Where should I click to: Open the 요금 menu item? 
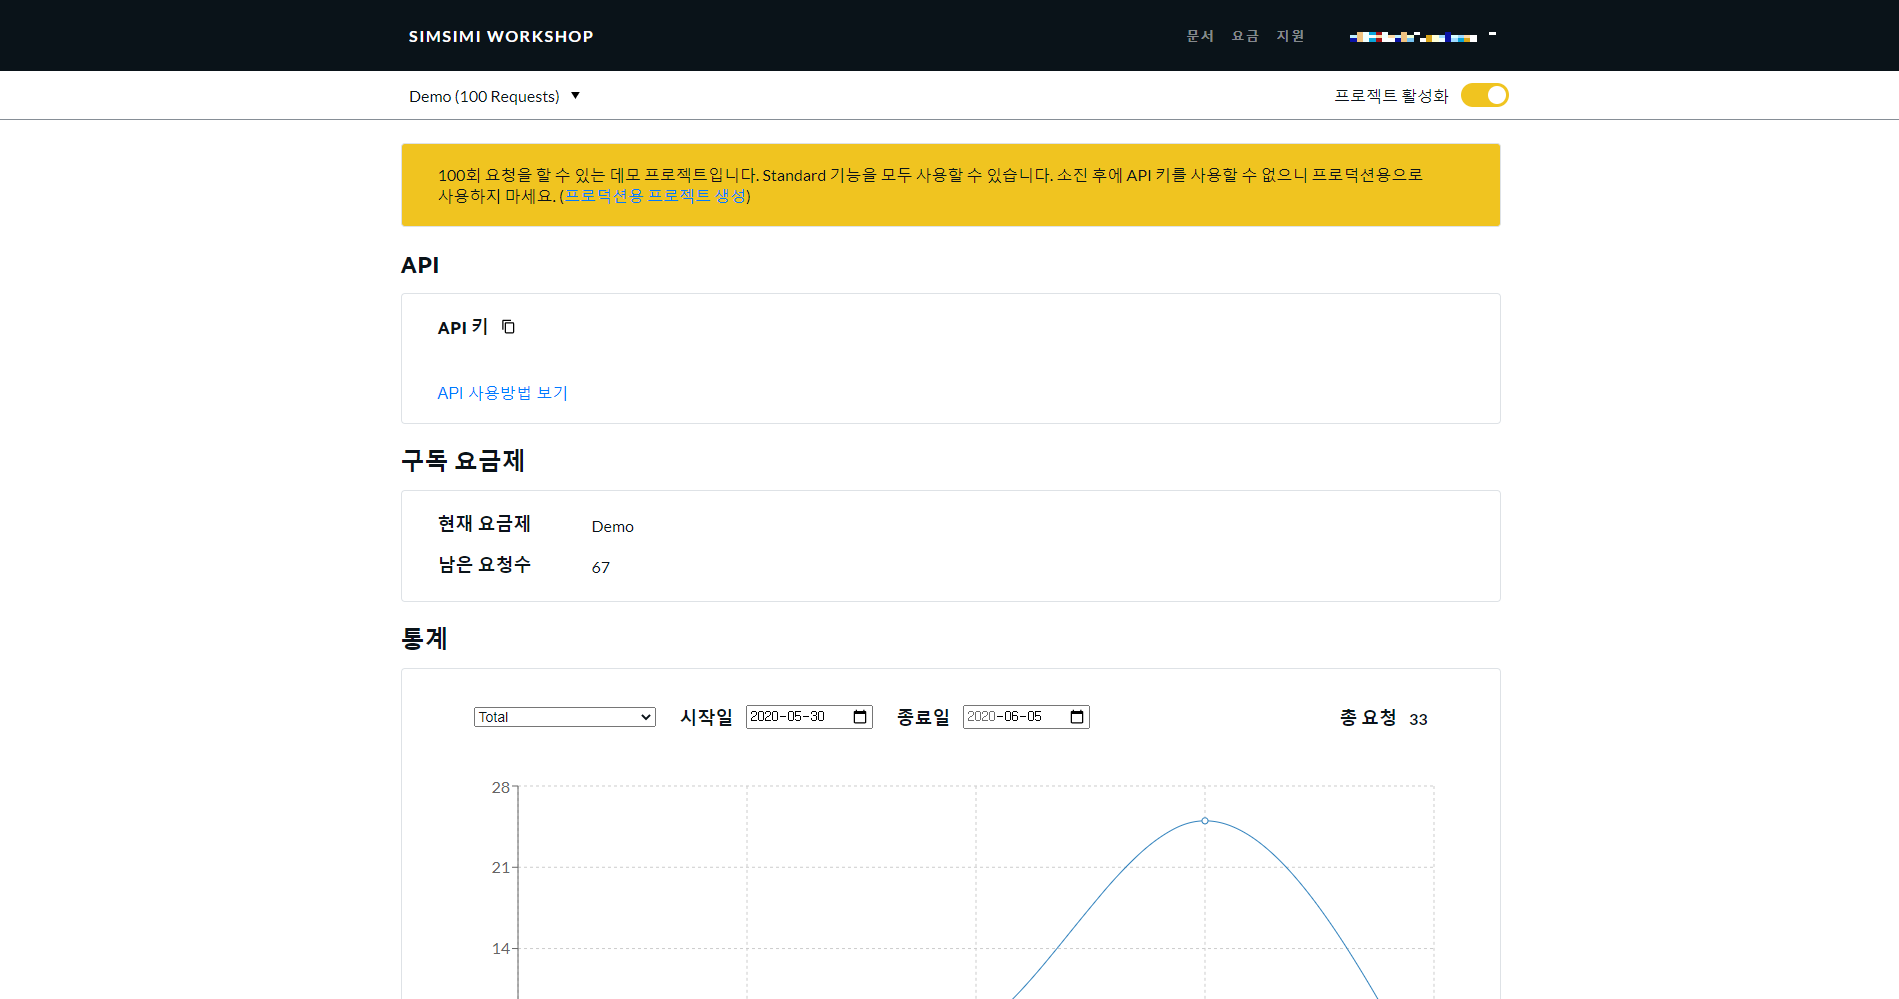1245,36
